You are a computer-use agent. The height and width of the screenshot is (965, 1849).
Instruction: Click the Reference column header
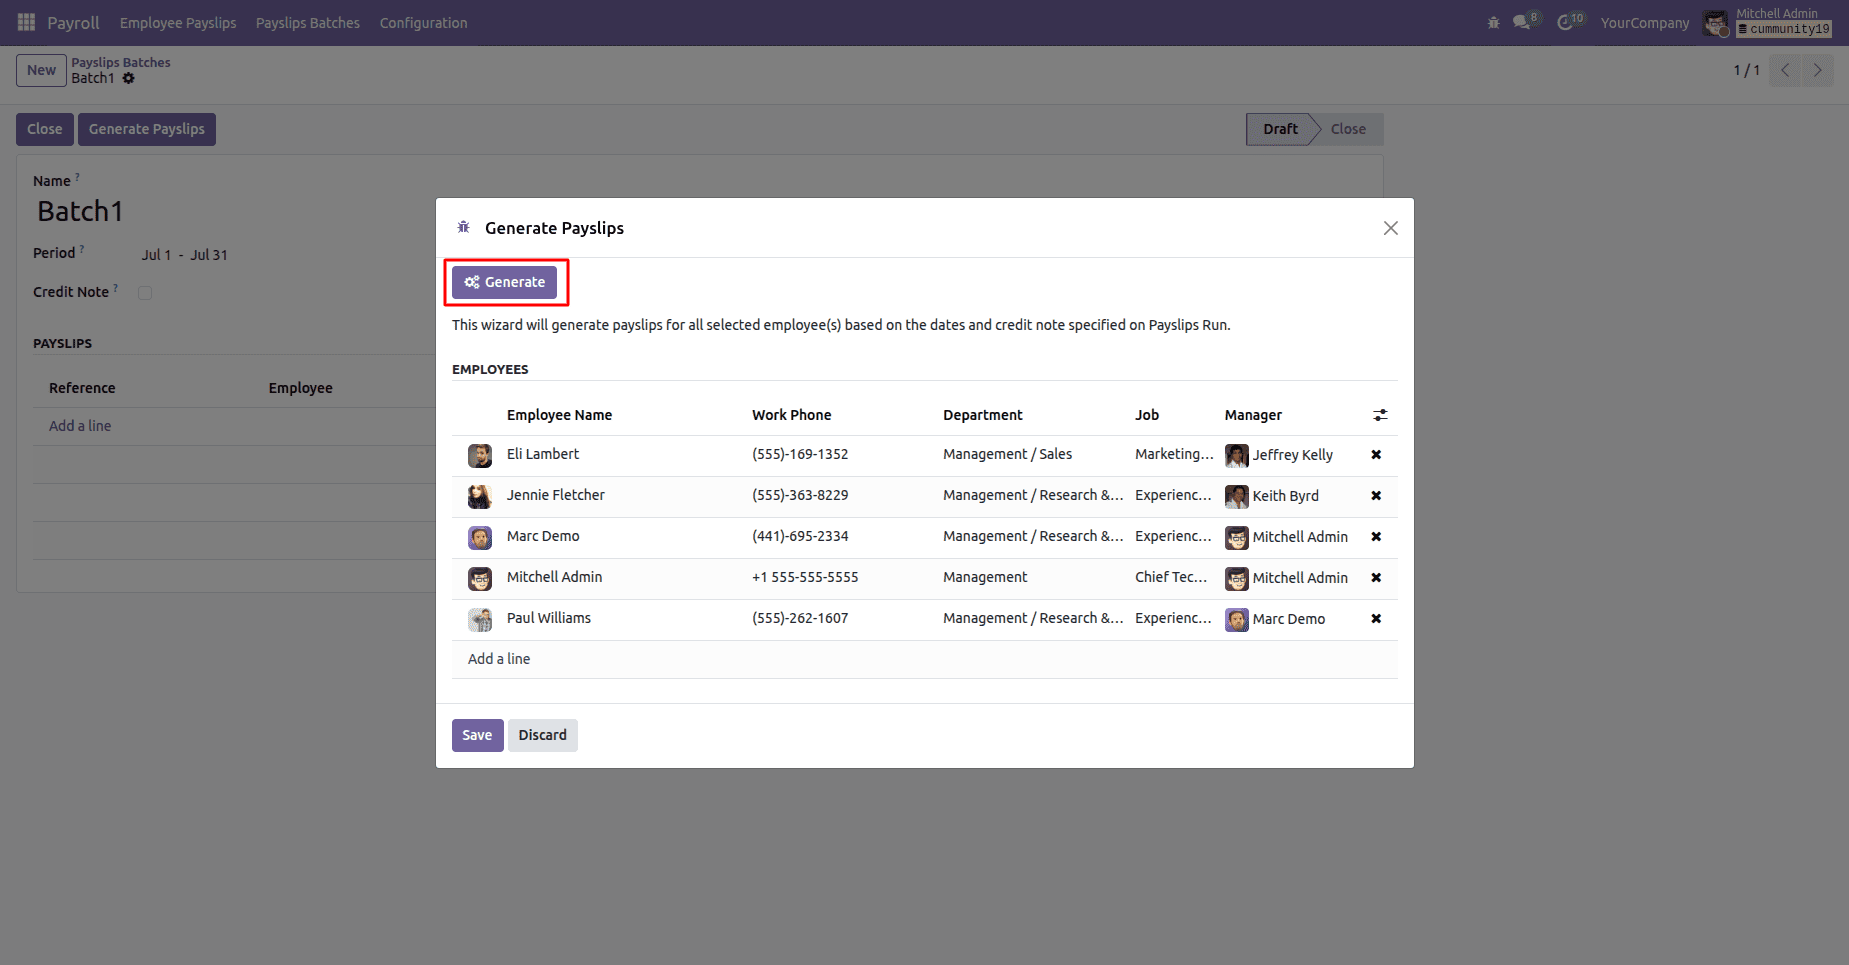82,388
